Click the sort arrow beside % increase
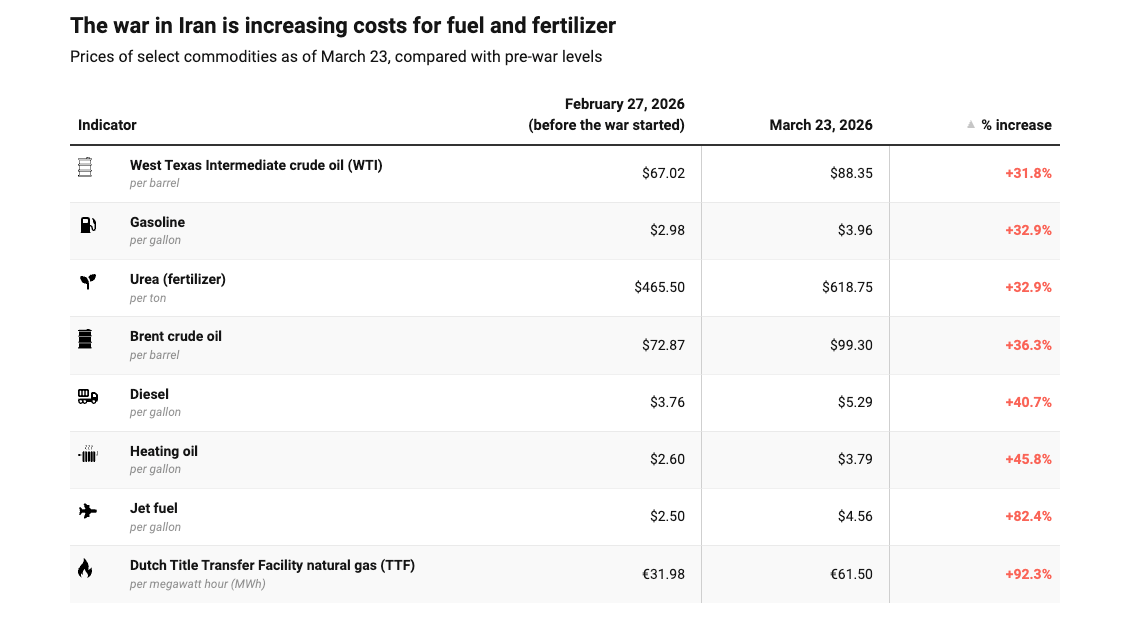The image size is (1132, 623). pyautogui.click(x=970, y=125)
